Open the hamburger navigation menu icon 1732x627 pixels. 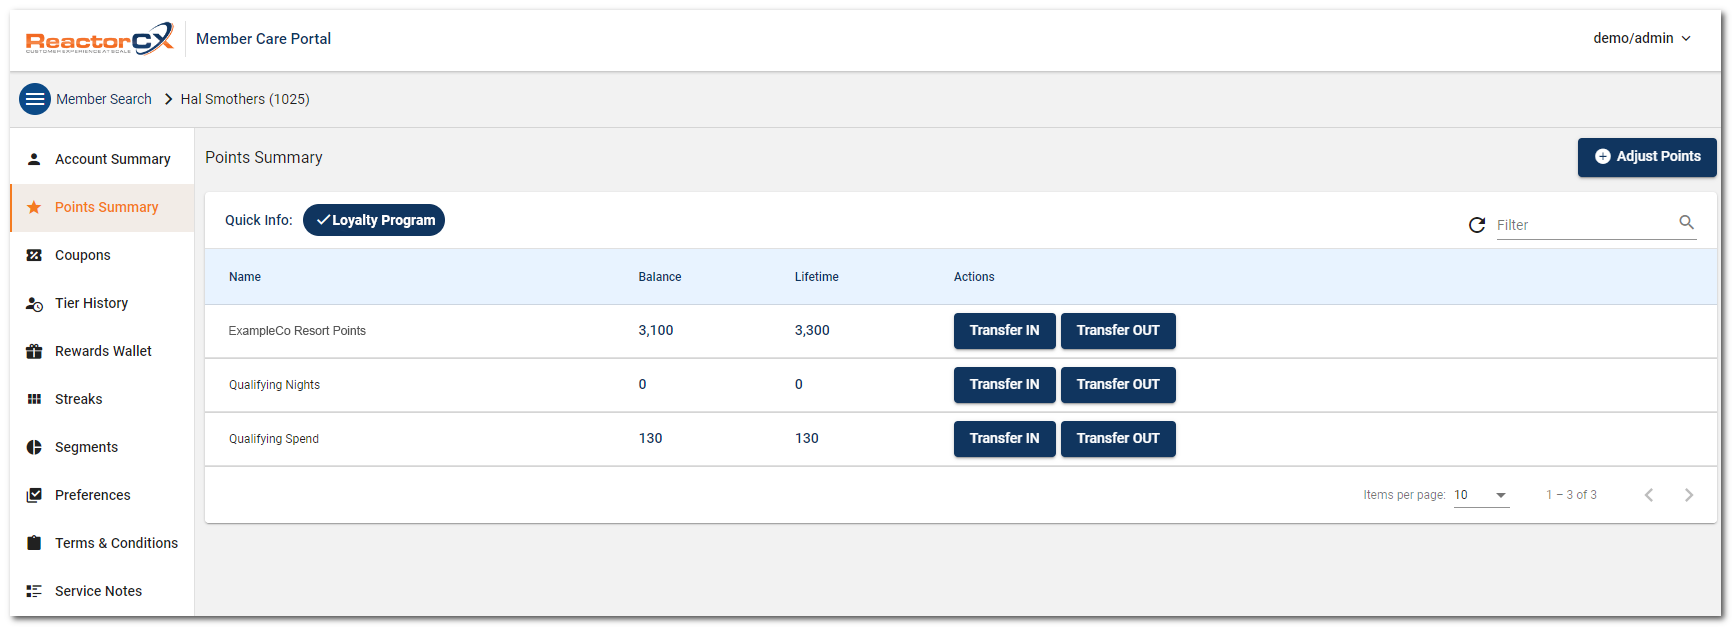tap(35, 99)
